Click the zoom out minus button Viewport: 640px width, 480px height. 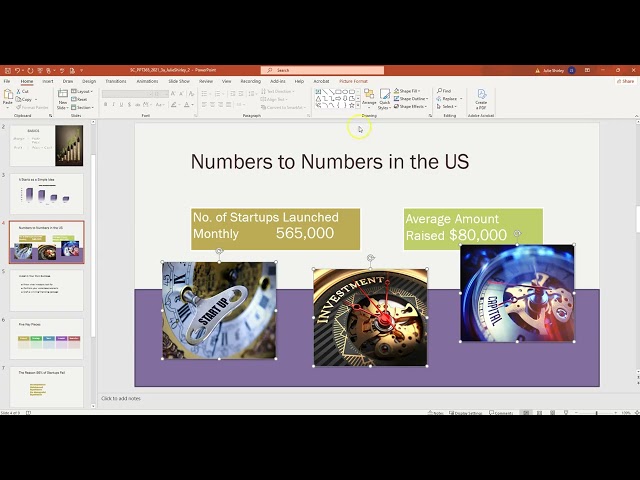(576, 413)
